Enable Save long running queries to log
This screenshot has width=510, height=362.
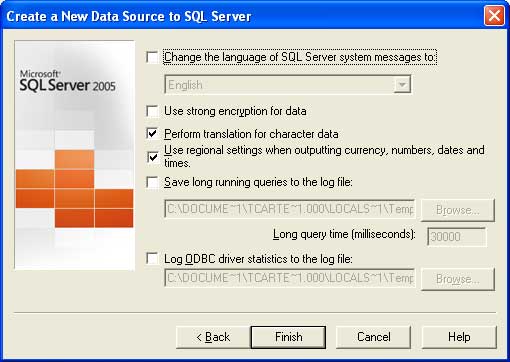point(152,182)
